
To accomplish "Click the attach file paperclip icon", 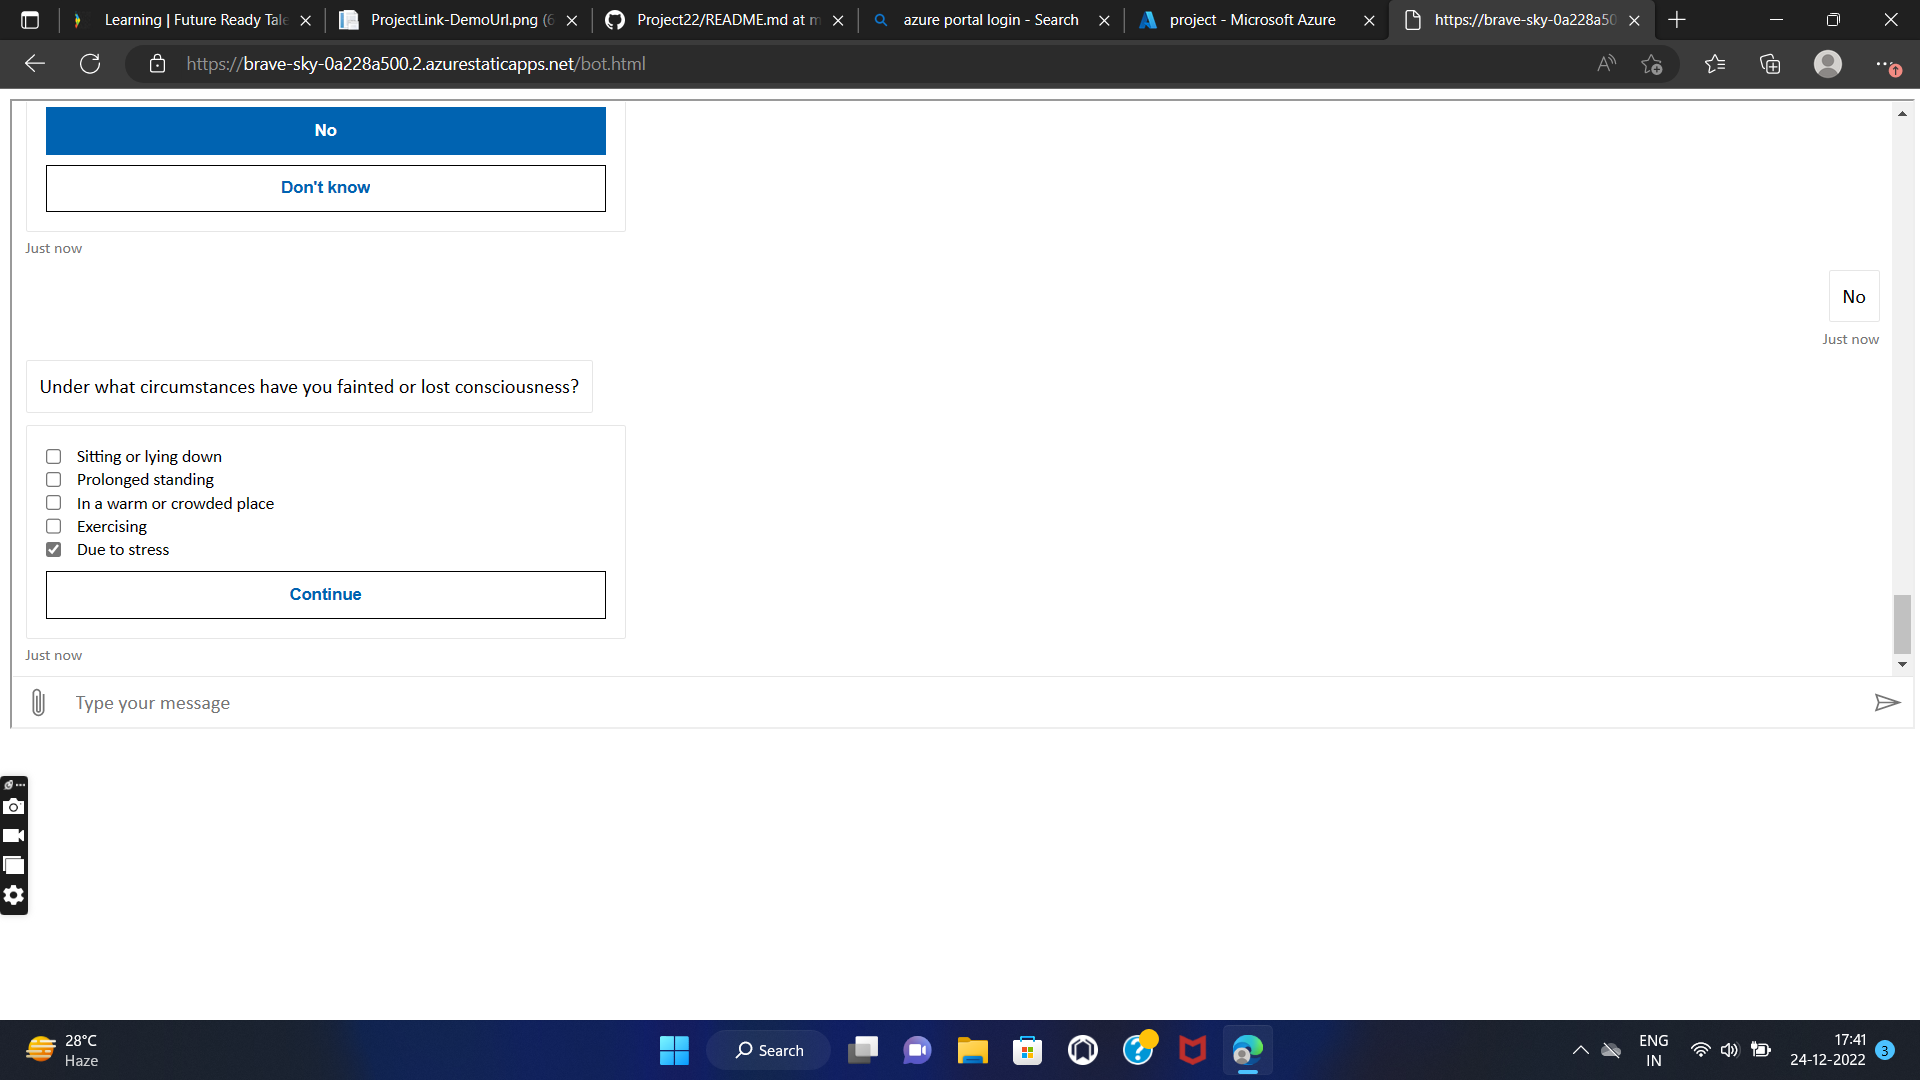I will [x=38, y=703].
